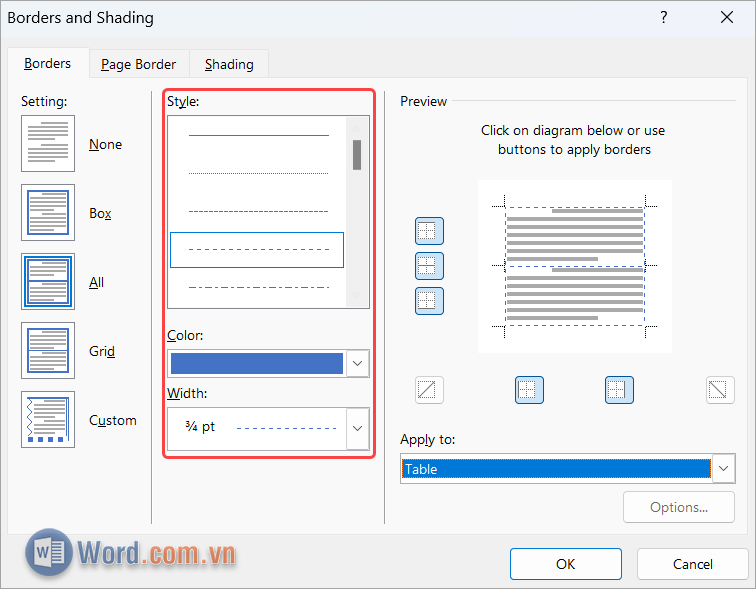Toggle the diagonal up border button

tap(429, 389)
